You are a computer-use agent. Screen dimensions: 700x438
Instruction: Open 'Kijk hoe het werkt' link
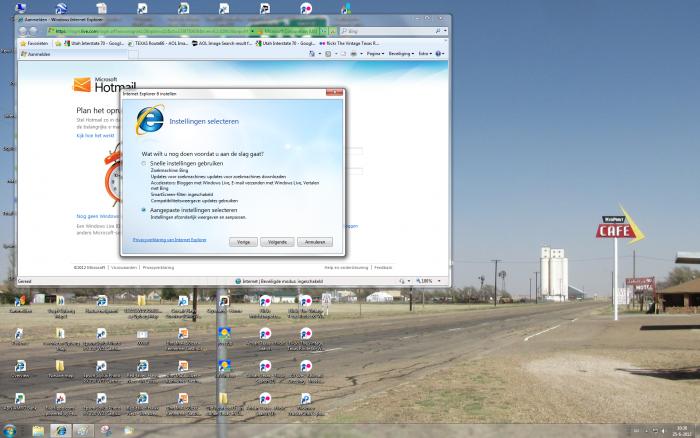[x=95, y=135]
